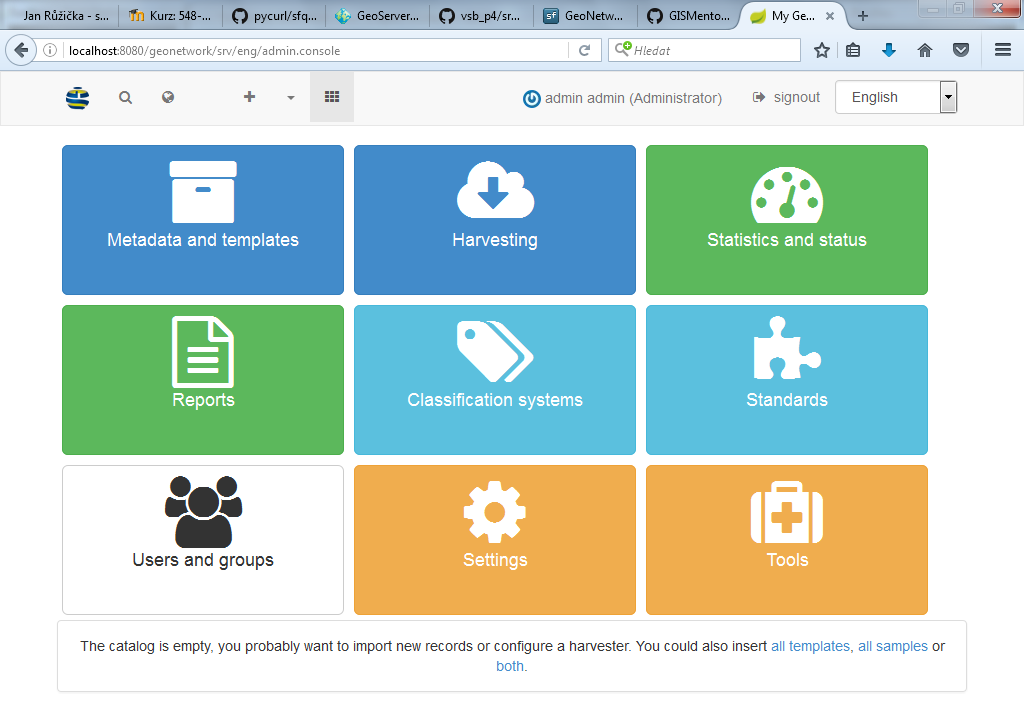Go to browser home page icon

click(x=925, y=50)
